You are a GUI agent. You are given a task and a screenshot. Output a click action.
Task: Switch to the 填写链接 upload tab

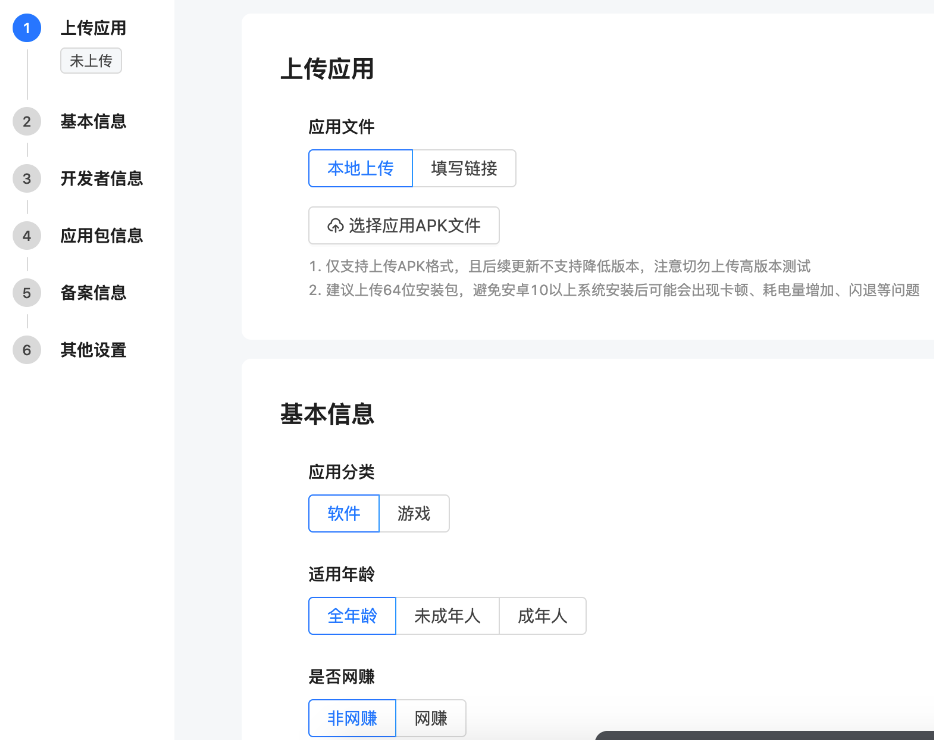464,168
